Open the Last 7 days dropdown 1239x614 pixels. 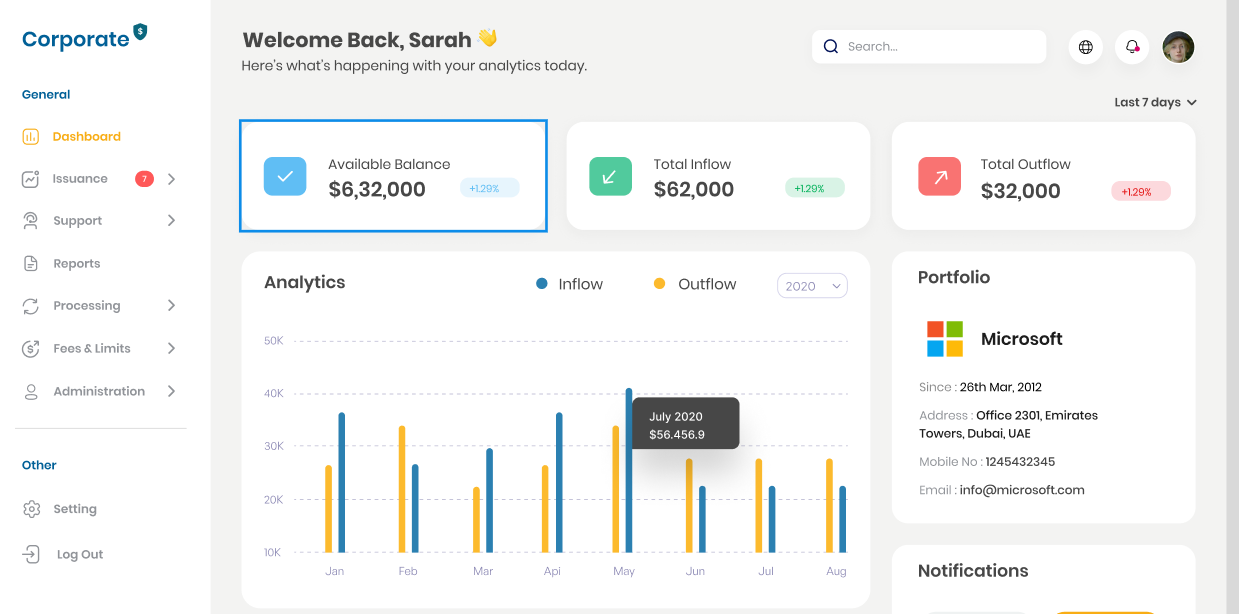pyautogui.click(x=1155, y=102)
